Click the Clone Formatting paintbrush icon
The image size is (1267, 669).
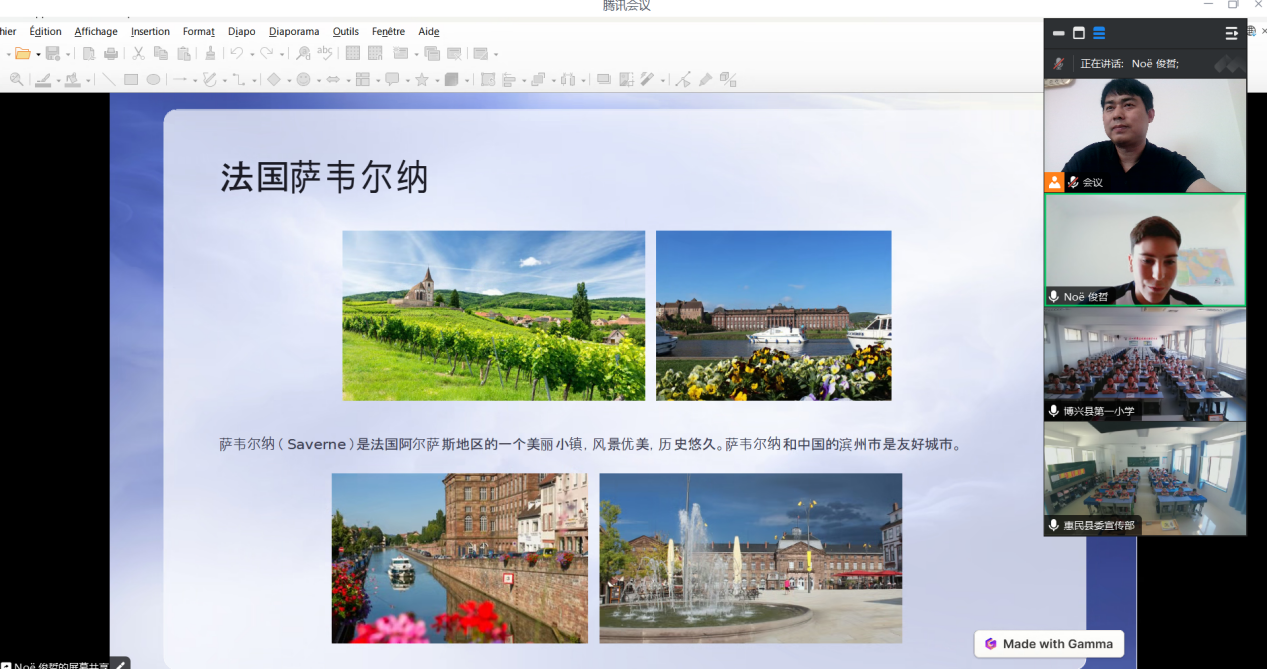click(210, 53)
